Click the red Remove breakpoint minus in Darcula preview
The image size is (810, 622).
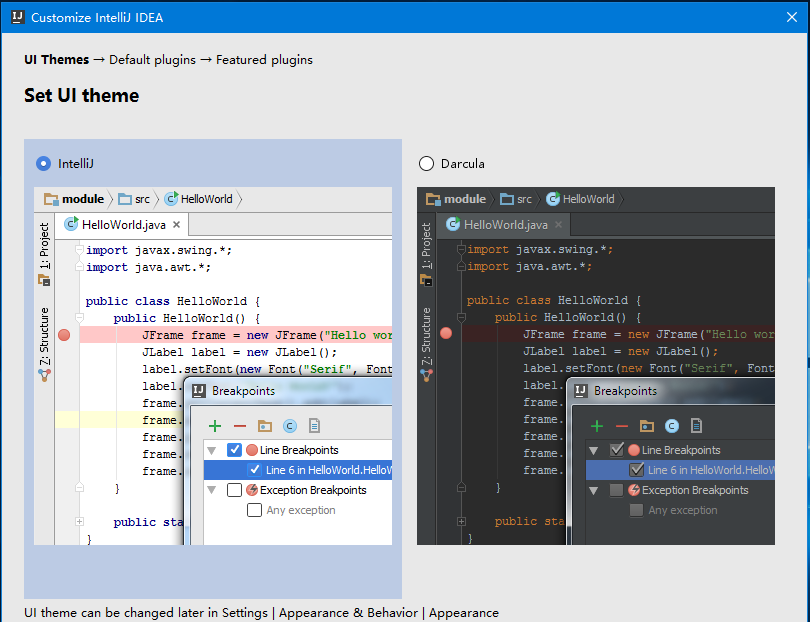pyautogui.click(x=622, y=426)
